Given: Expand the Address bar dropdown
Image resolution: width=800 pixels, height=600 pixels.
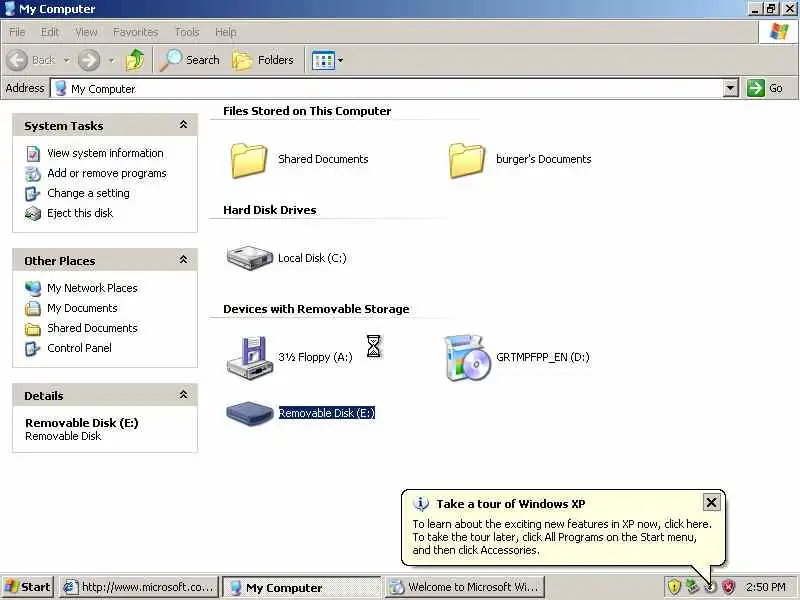Looking at the screenshot, I should point(731,88).
